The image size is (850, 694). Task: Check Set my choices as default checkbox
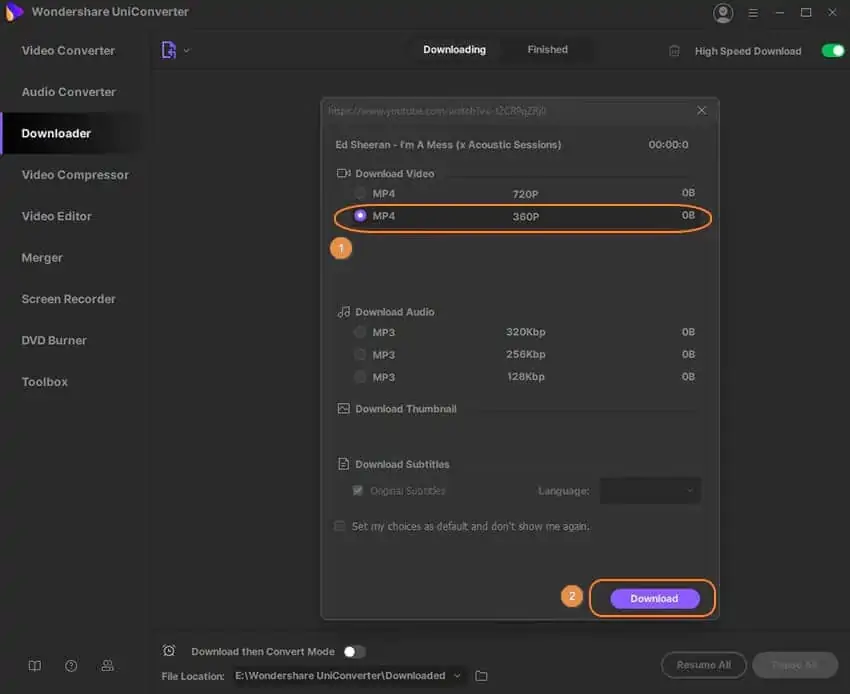(339, 526)
